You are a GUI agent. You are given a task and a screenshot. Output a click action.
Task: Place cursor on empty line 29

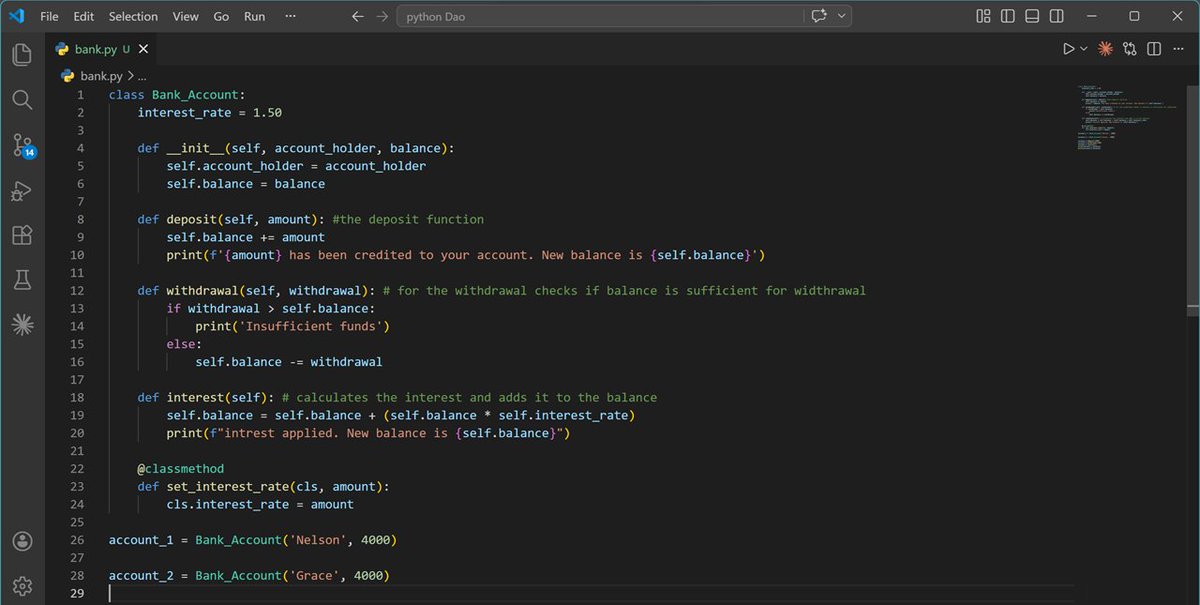(x=590, y=593)
